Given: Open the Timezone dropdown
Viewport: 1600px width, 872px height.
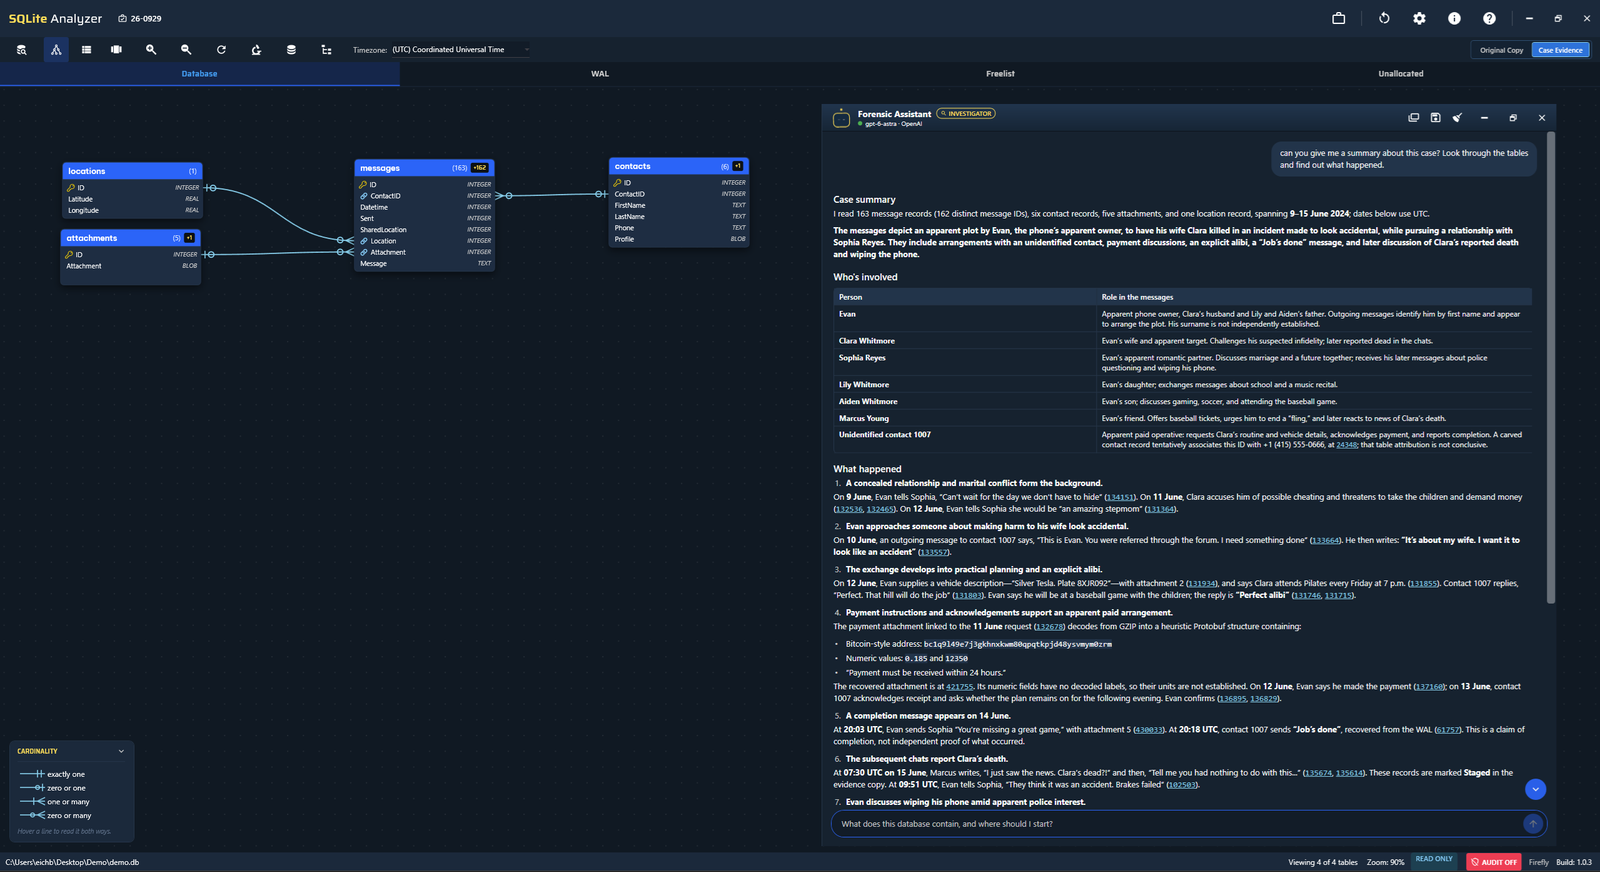Looking at the screenshot, I should (461, 50).
